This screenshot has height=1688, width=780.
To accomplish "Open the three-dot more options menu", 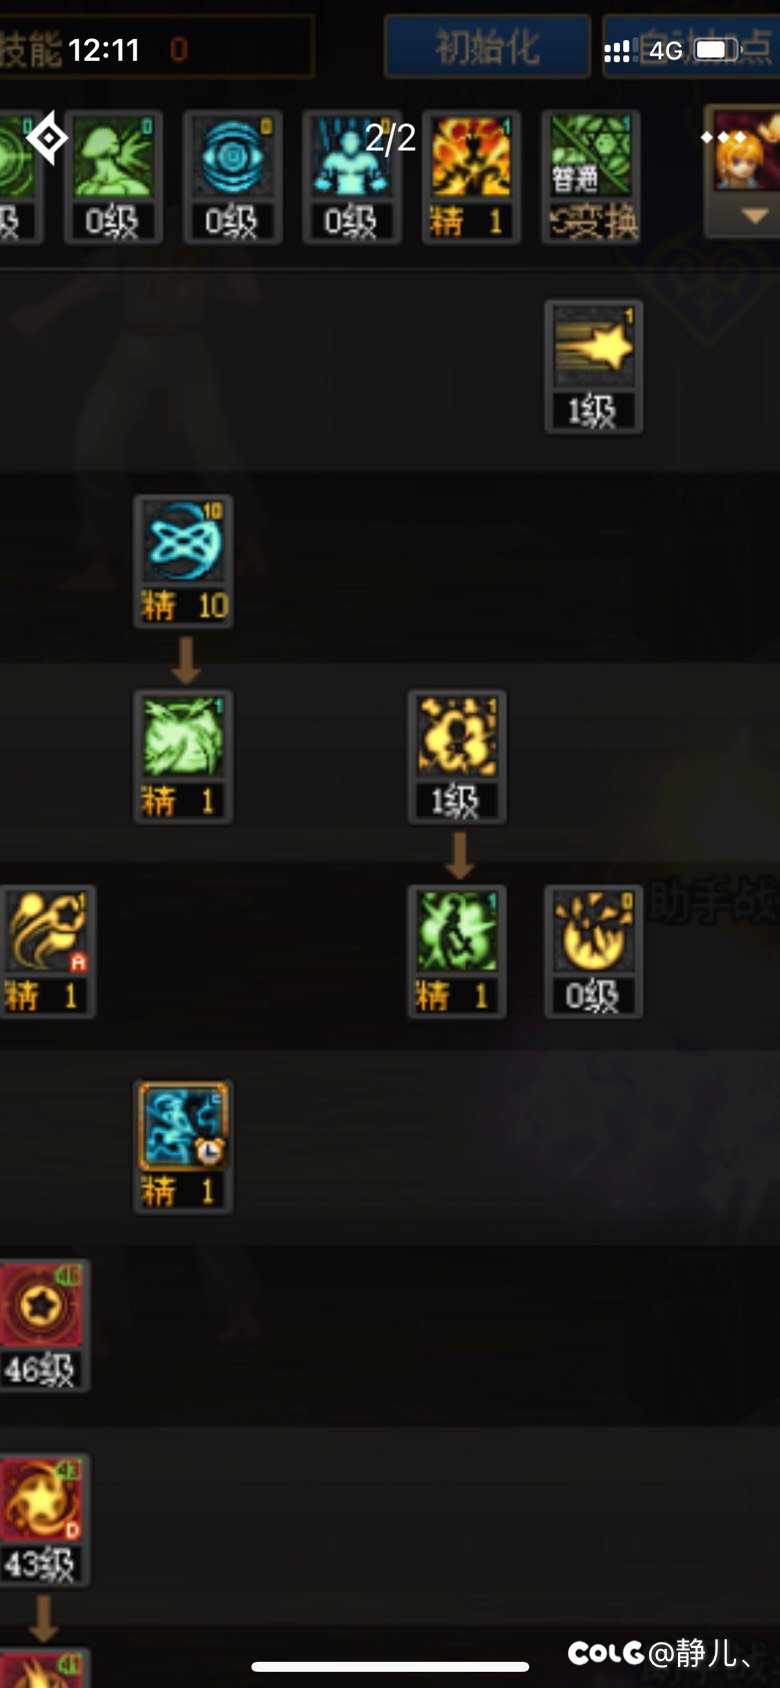I will 723,137.
